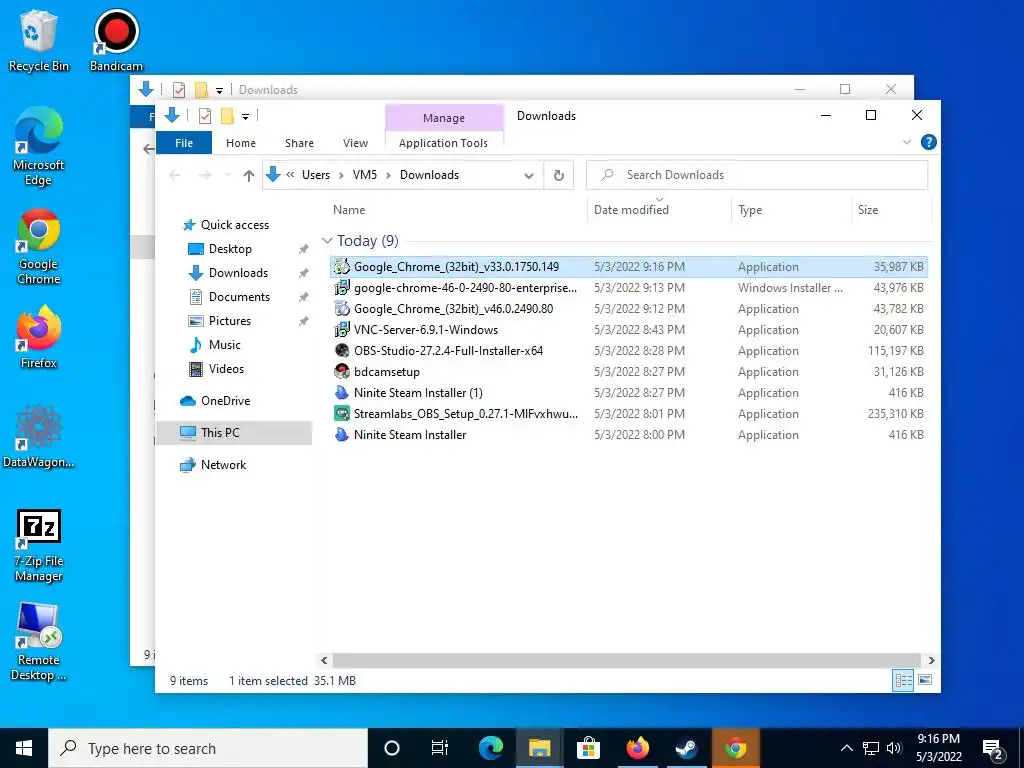Select Quick access in navigation pane

click(x=226, y=225)
